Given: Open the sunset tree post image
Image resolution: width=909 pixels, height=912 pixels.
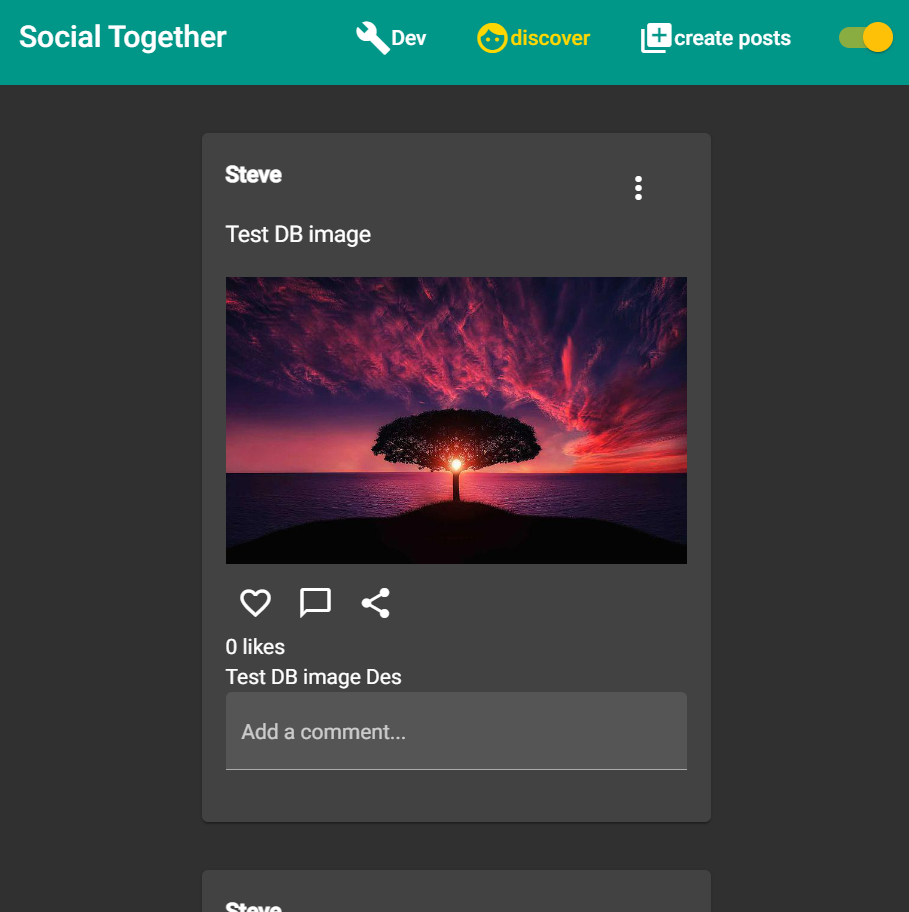Looking at the screenshot, I should pyautogui.click(x=456, y=421).
